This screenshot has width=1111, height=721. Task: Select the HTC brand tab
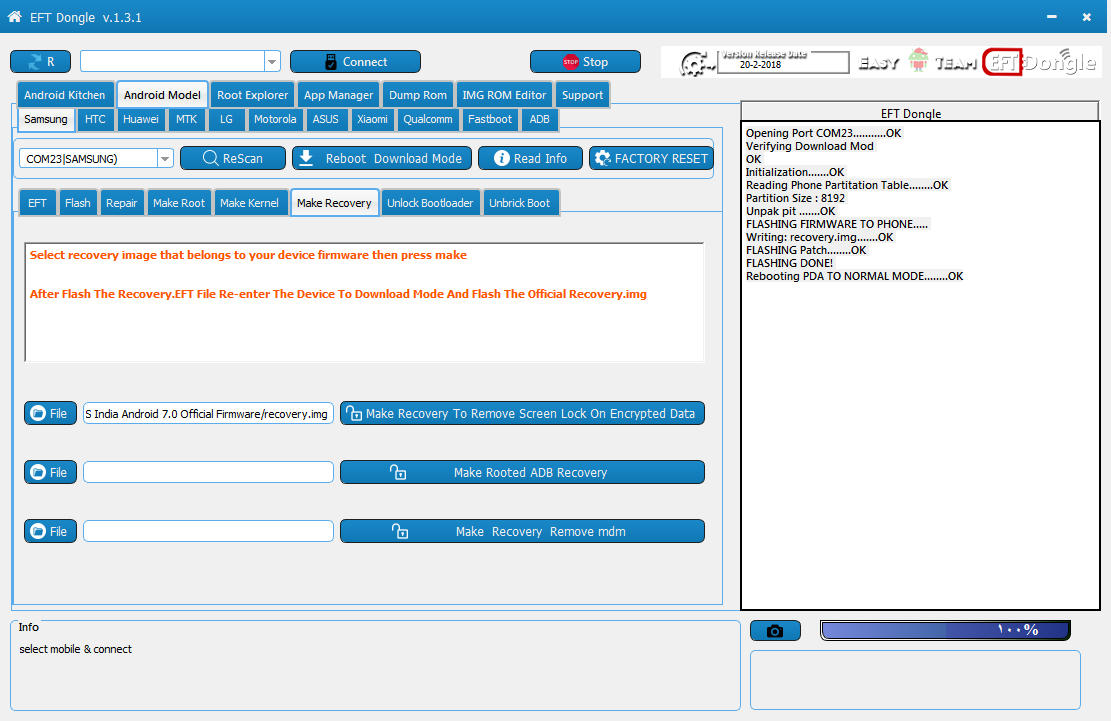pyautogui.click(x=95, y=119)
